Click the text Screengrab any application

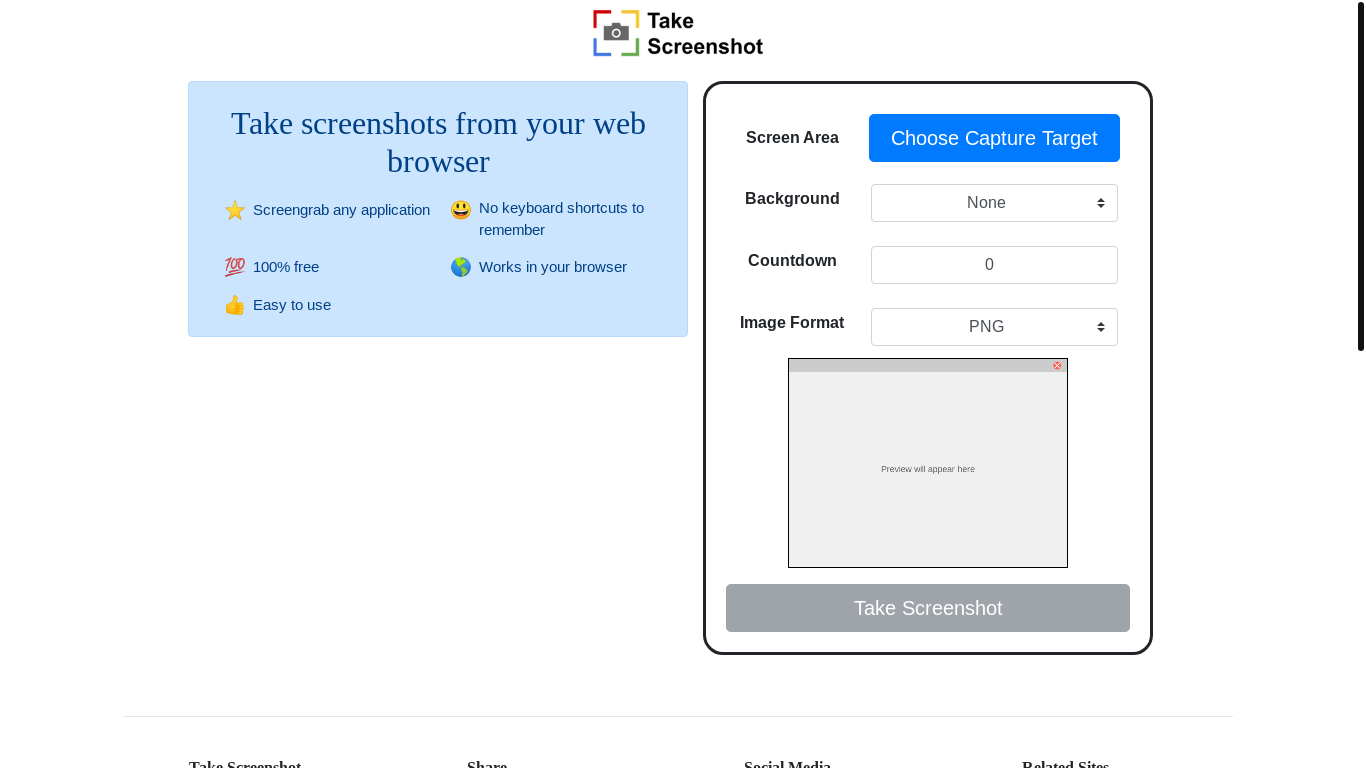coord(341,210)
